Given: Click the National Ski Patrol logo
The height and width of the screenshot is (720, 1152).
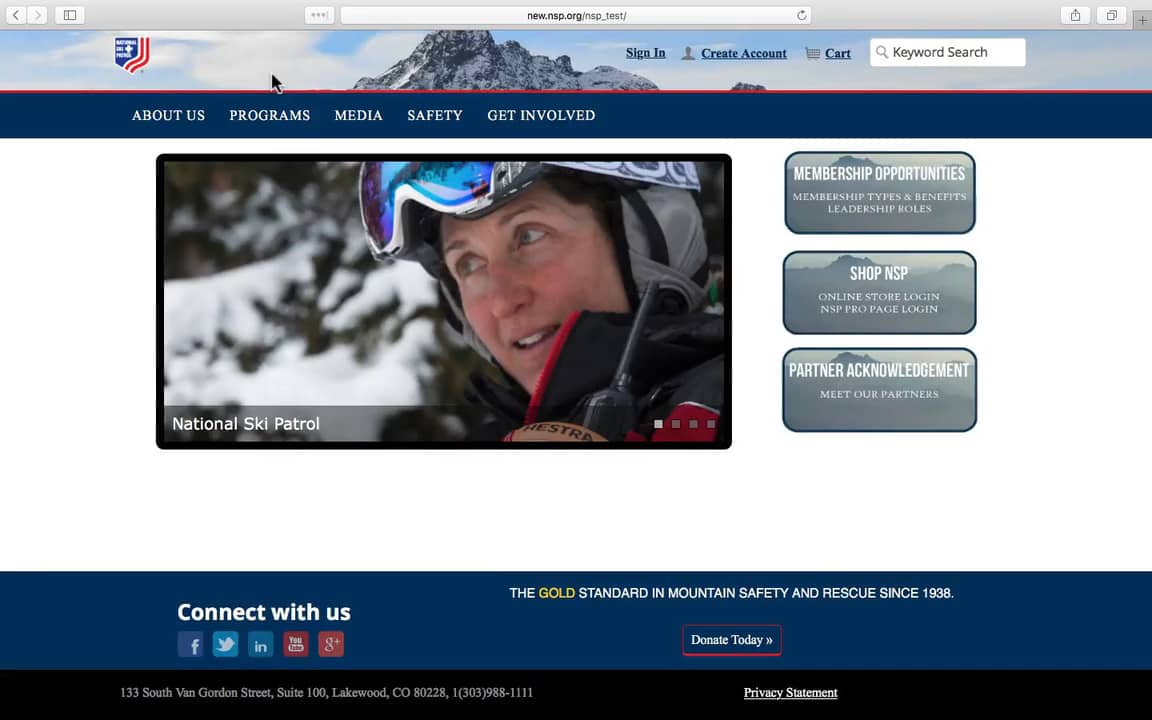Looking at the screenshot, I should tap(132, 55).
